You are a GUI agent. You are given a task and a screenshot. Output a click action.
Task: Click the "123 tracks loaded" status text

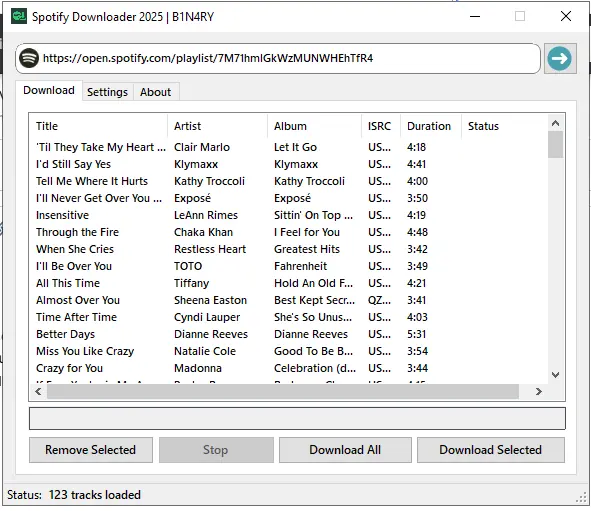(95, 495)
